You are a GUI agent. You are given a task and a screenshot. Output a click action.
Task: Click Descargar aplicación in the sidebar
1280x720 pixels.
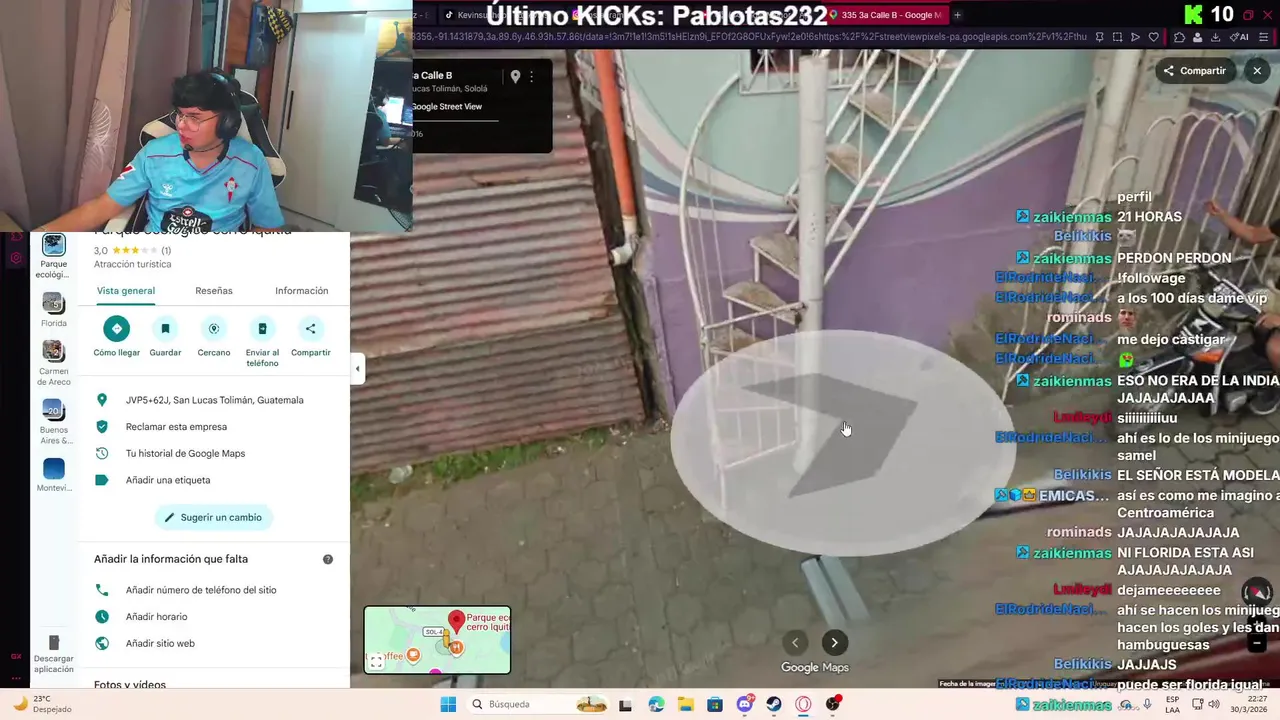tap(54, 654)
